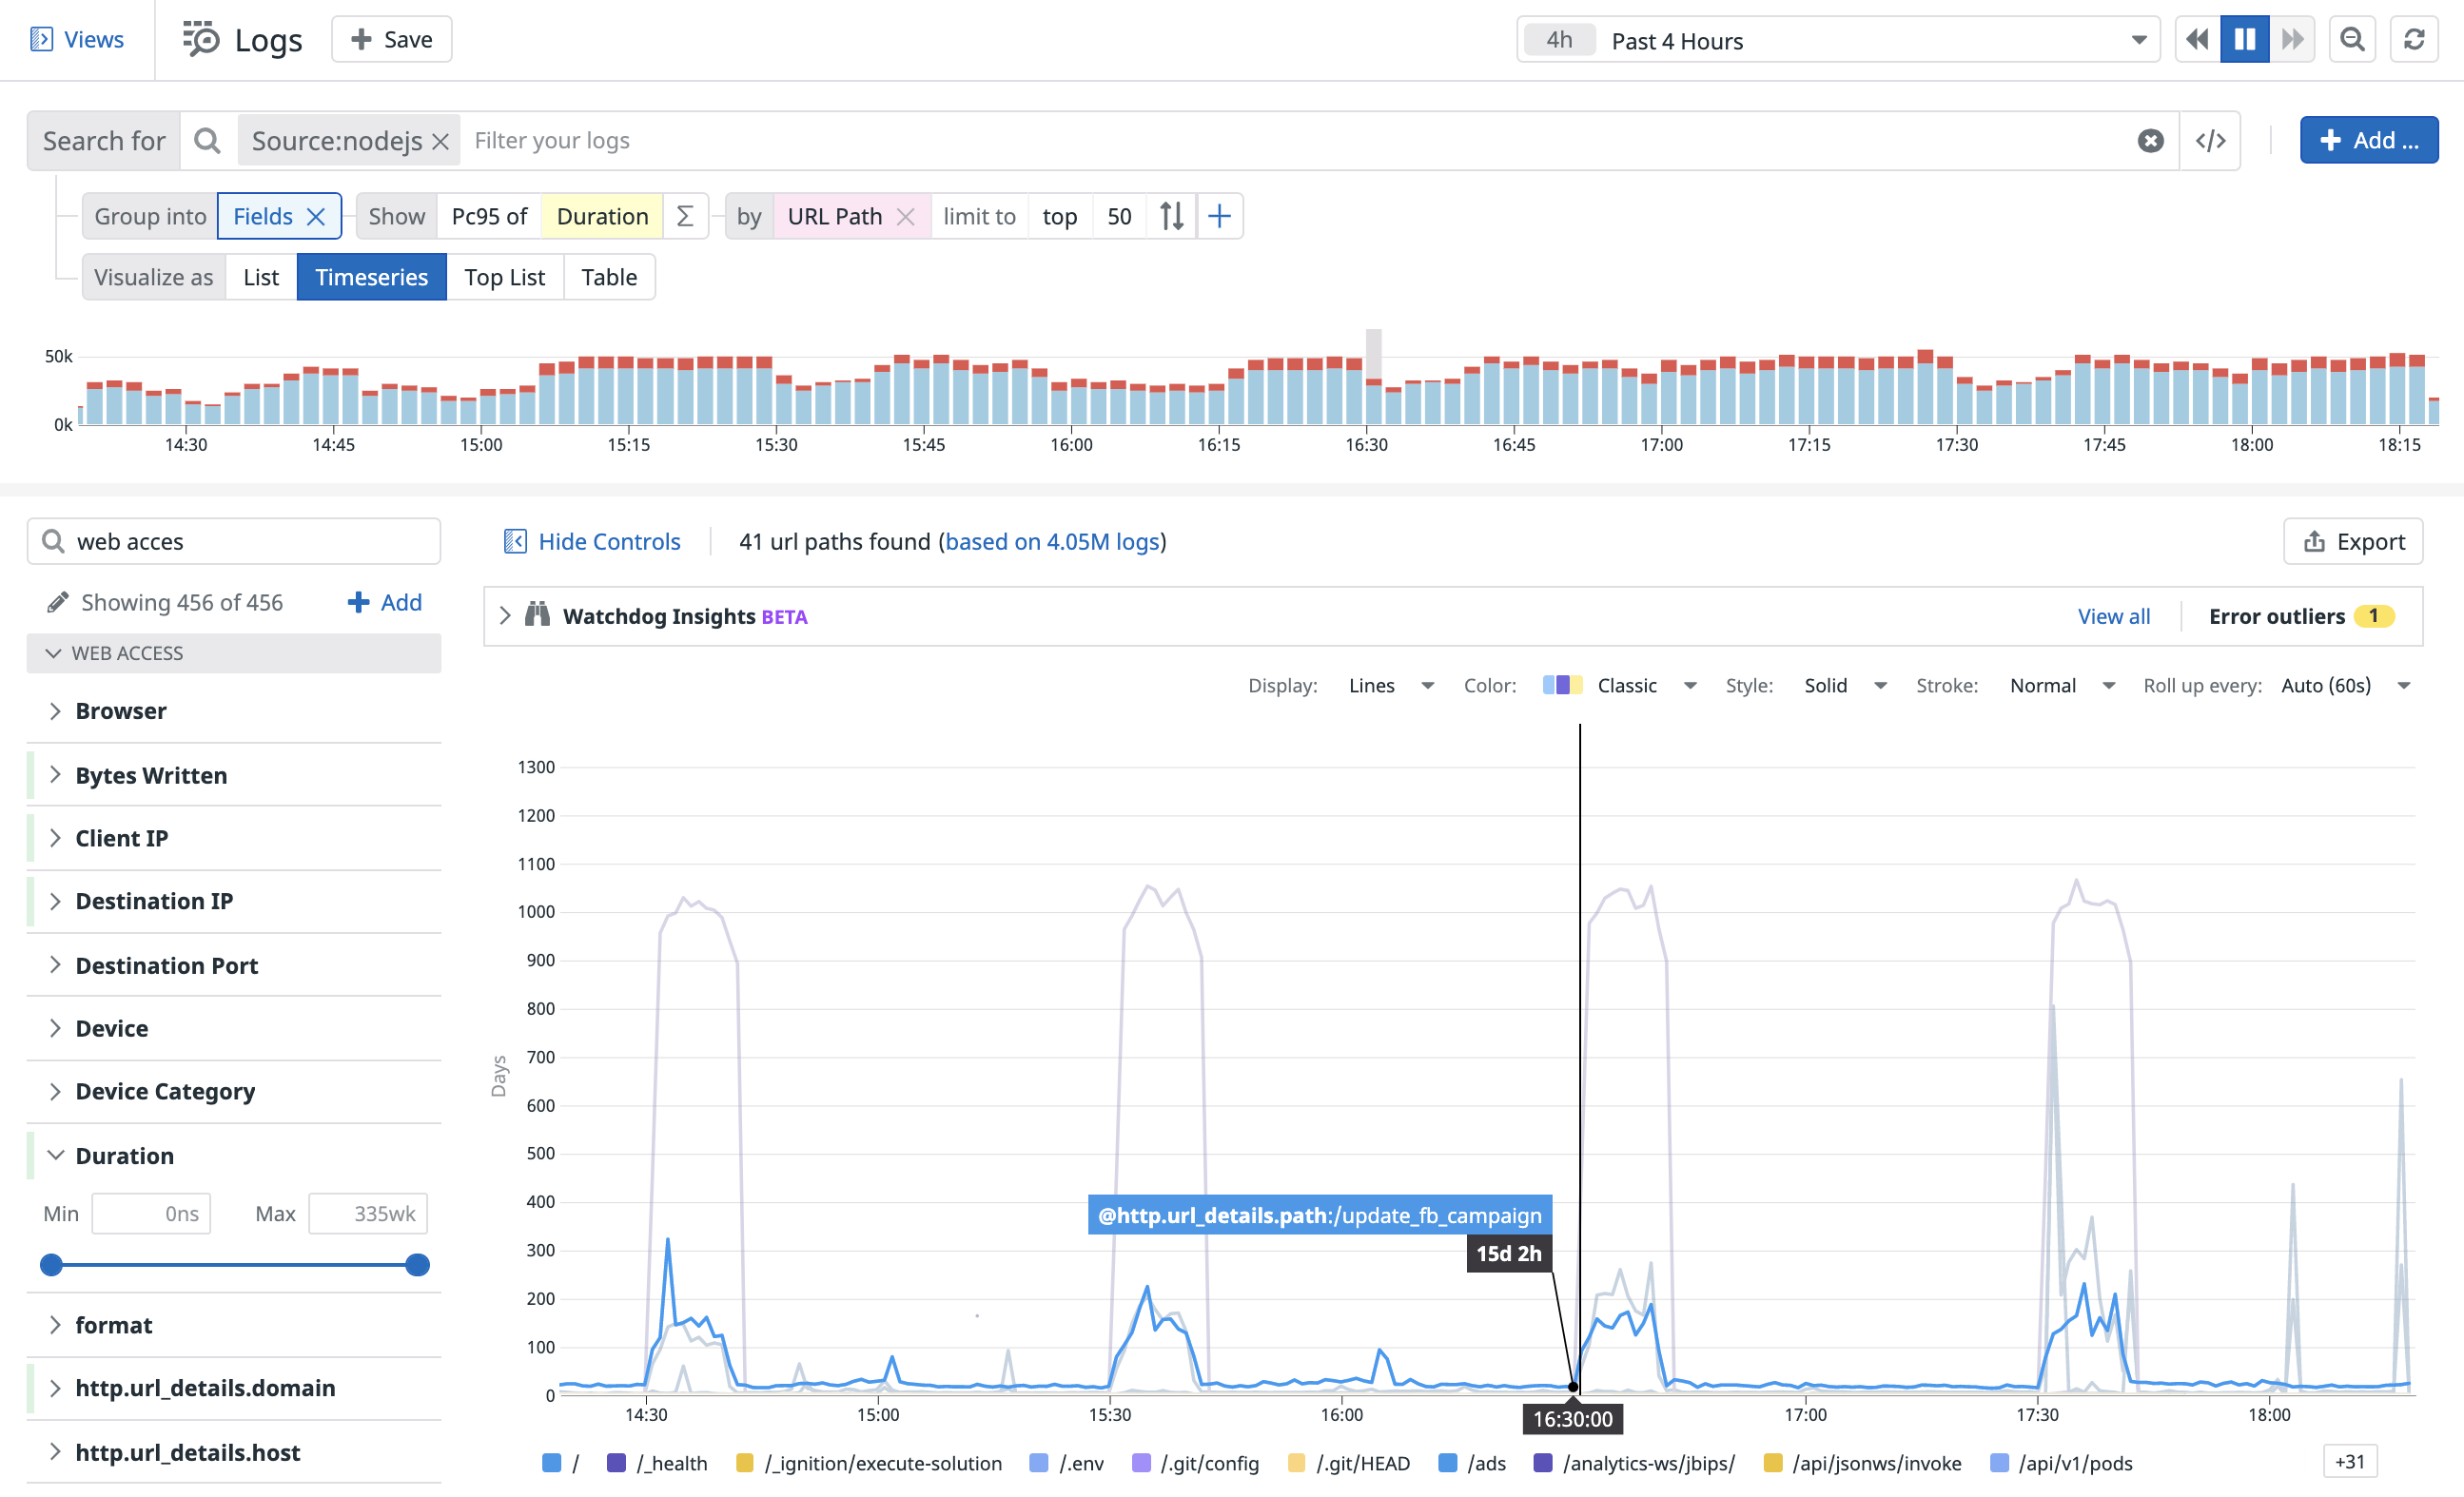Switch visualization to List
2464x1497 pixels.
click(x=260, y=277)
